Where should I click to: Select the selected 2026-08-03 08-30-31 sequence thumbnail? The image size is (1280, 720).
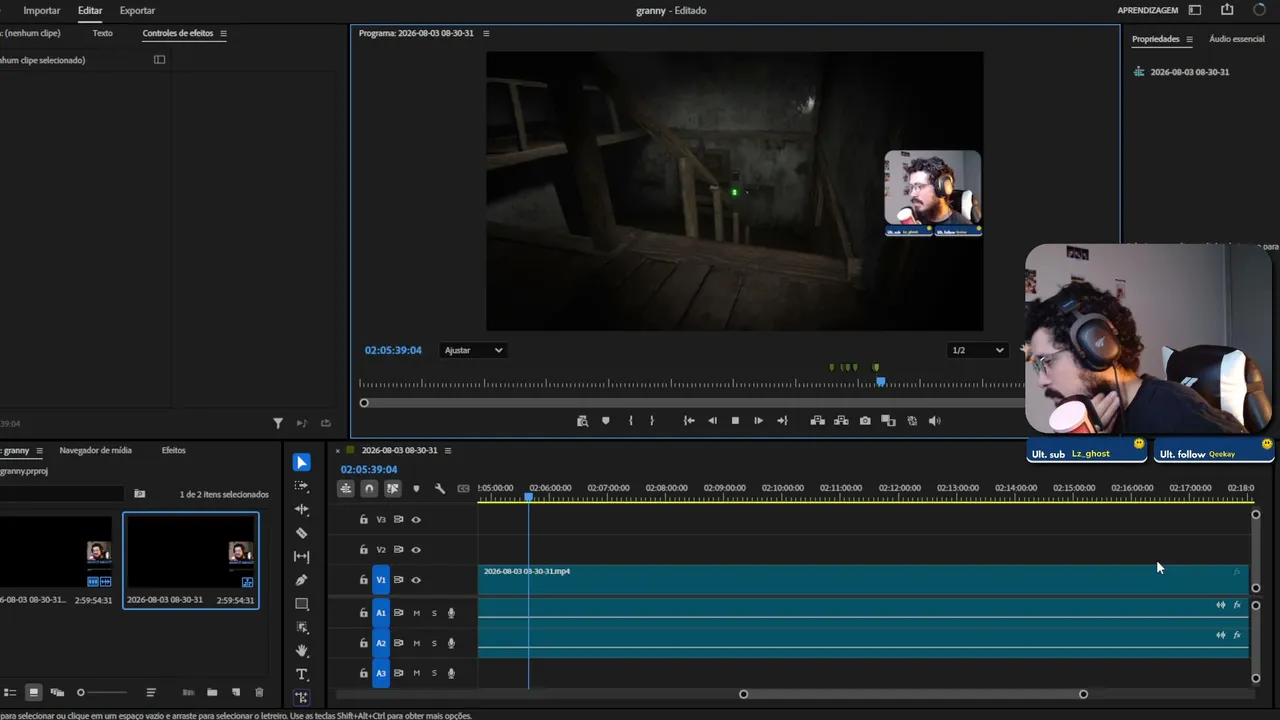[191, 552]
